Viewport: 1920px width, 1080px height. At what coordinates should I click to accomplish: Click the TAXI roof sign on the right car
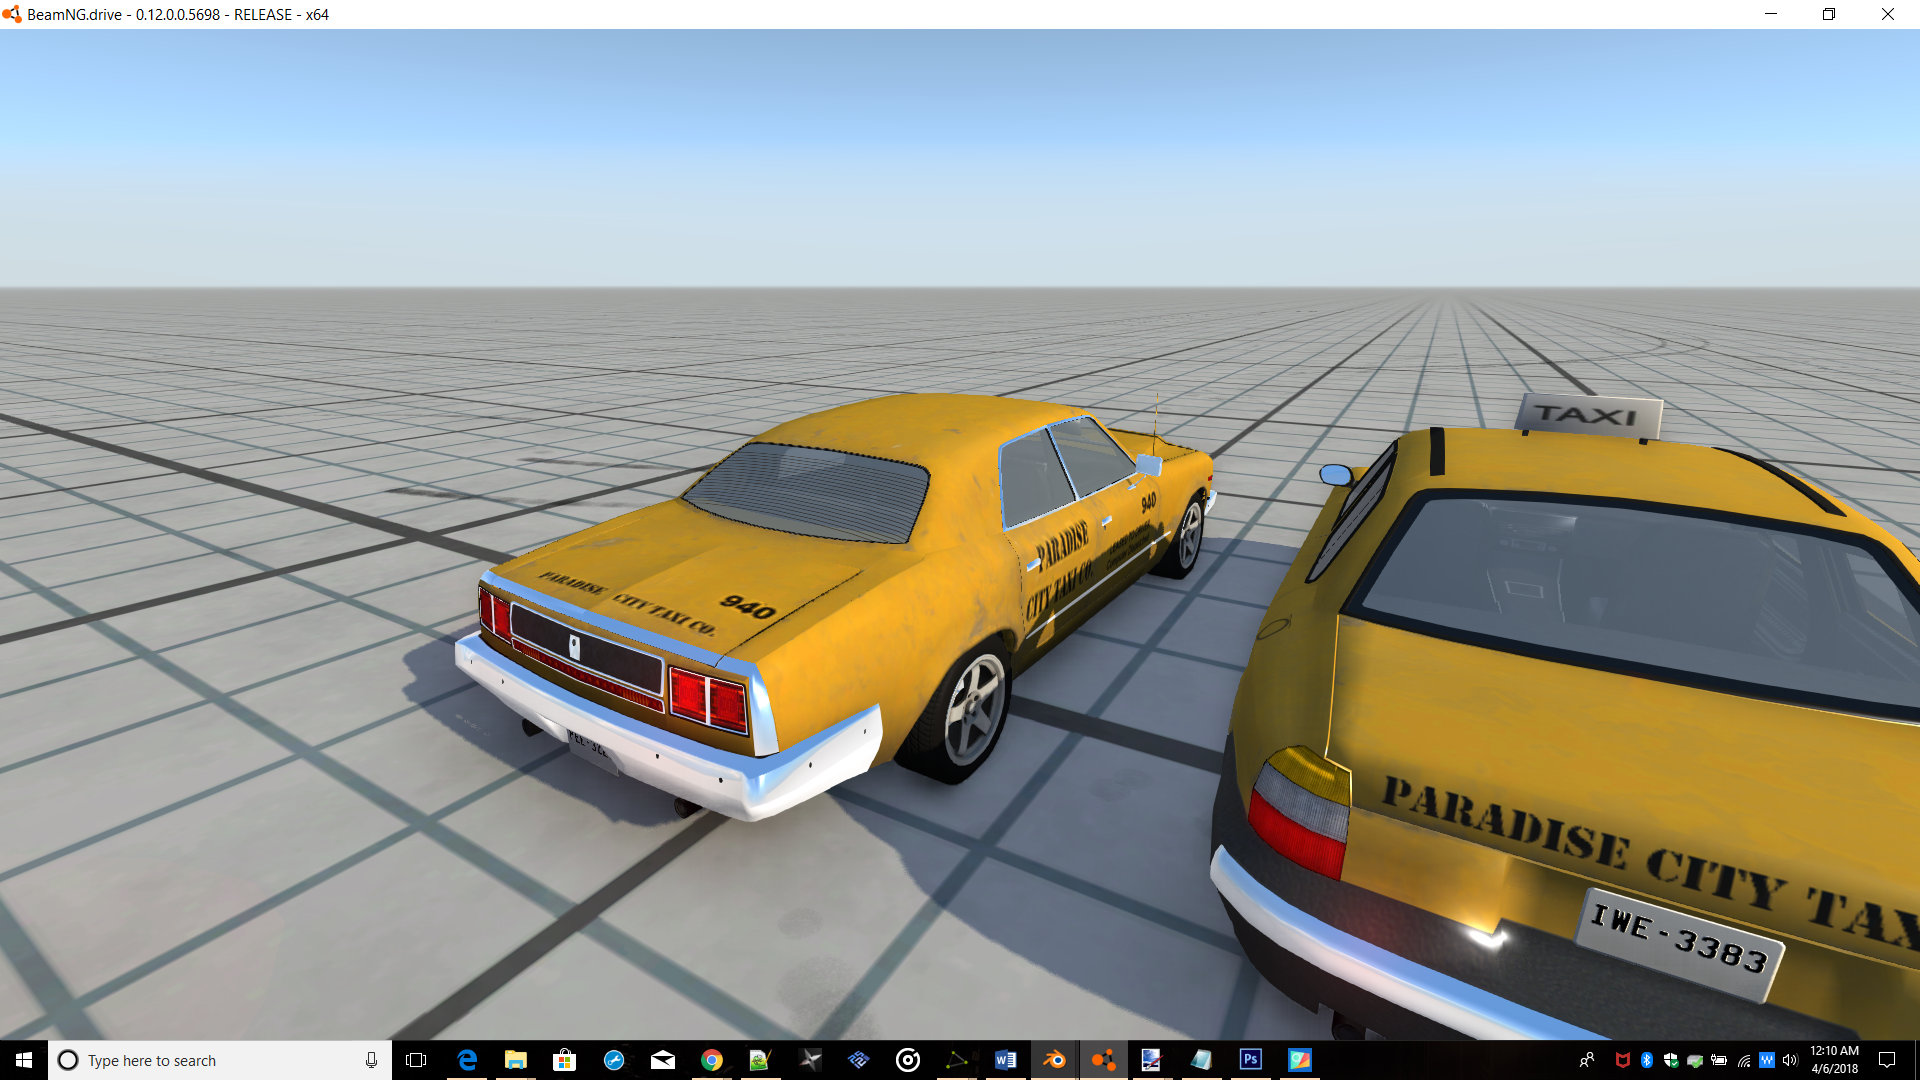point(1588,415)
